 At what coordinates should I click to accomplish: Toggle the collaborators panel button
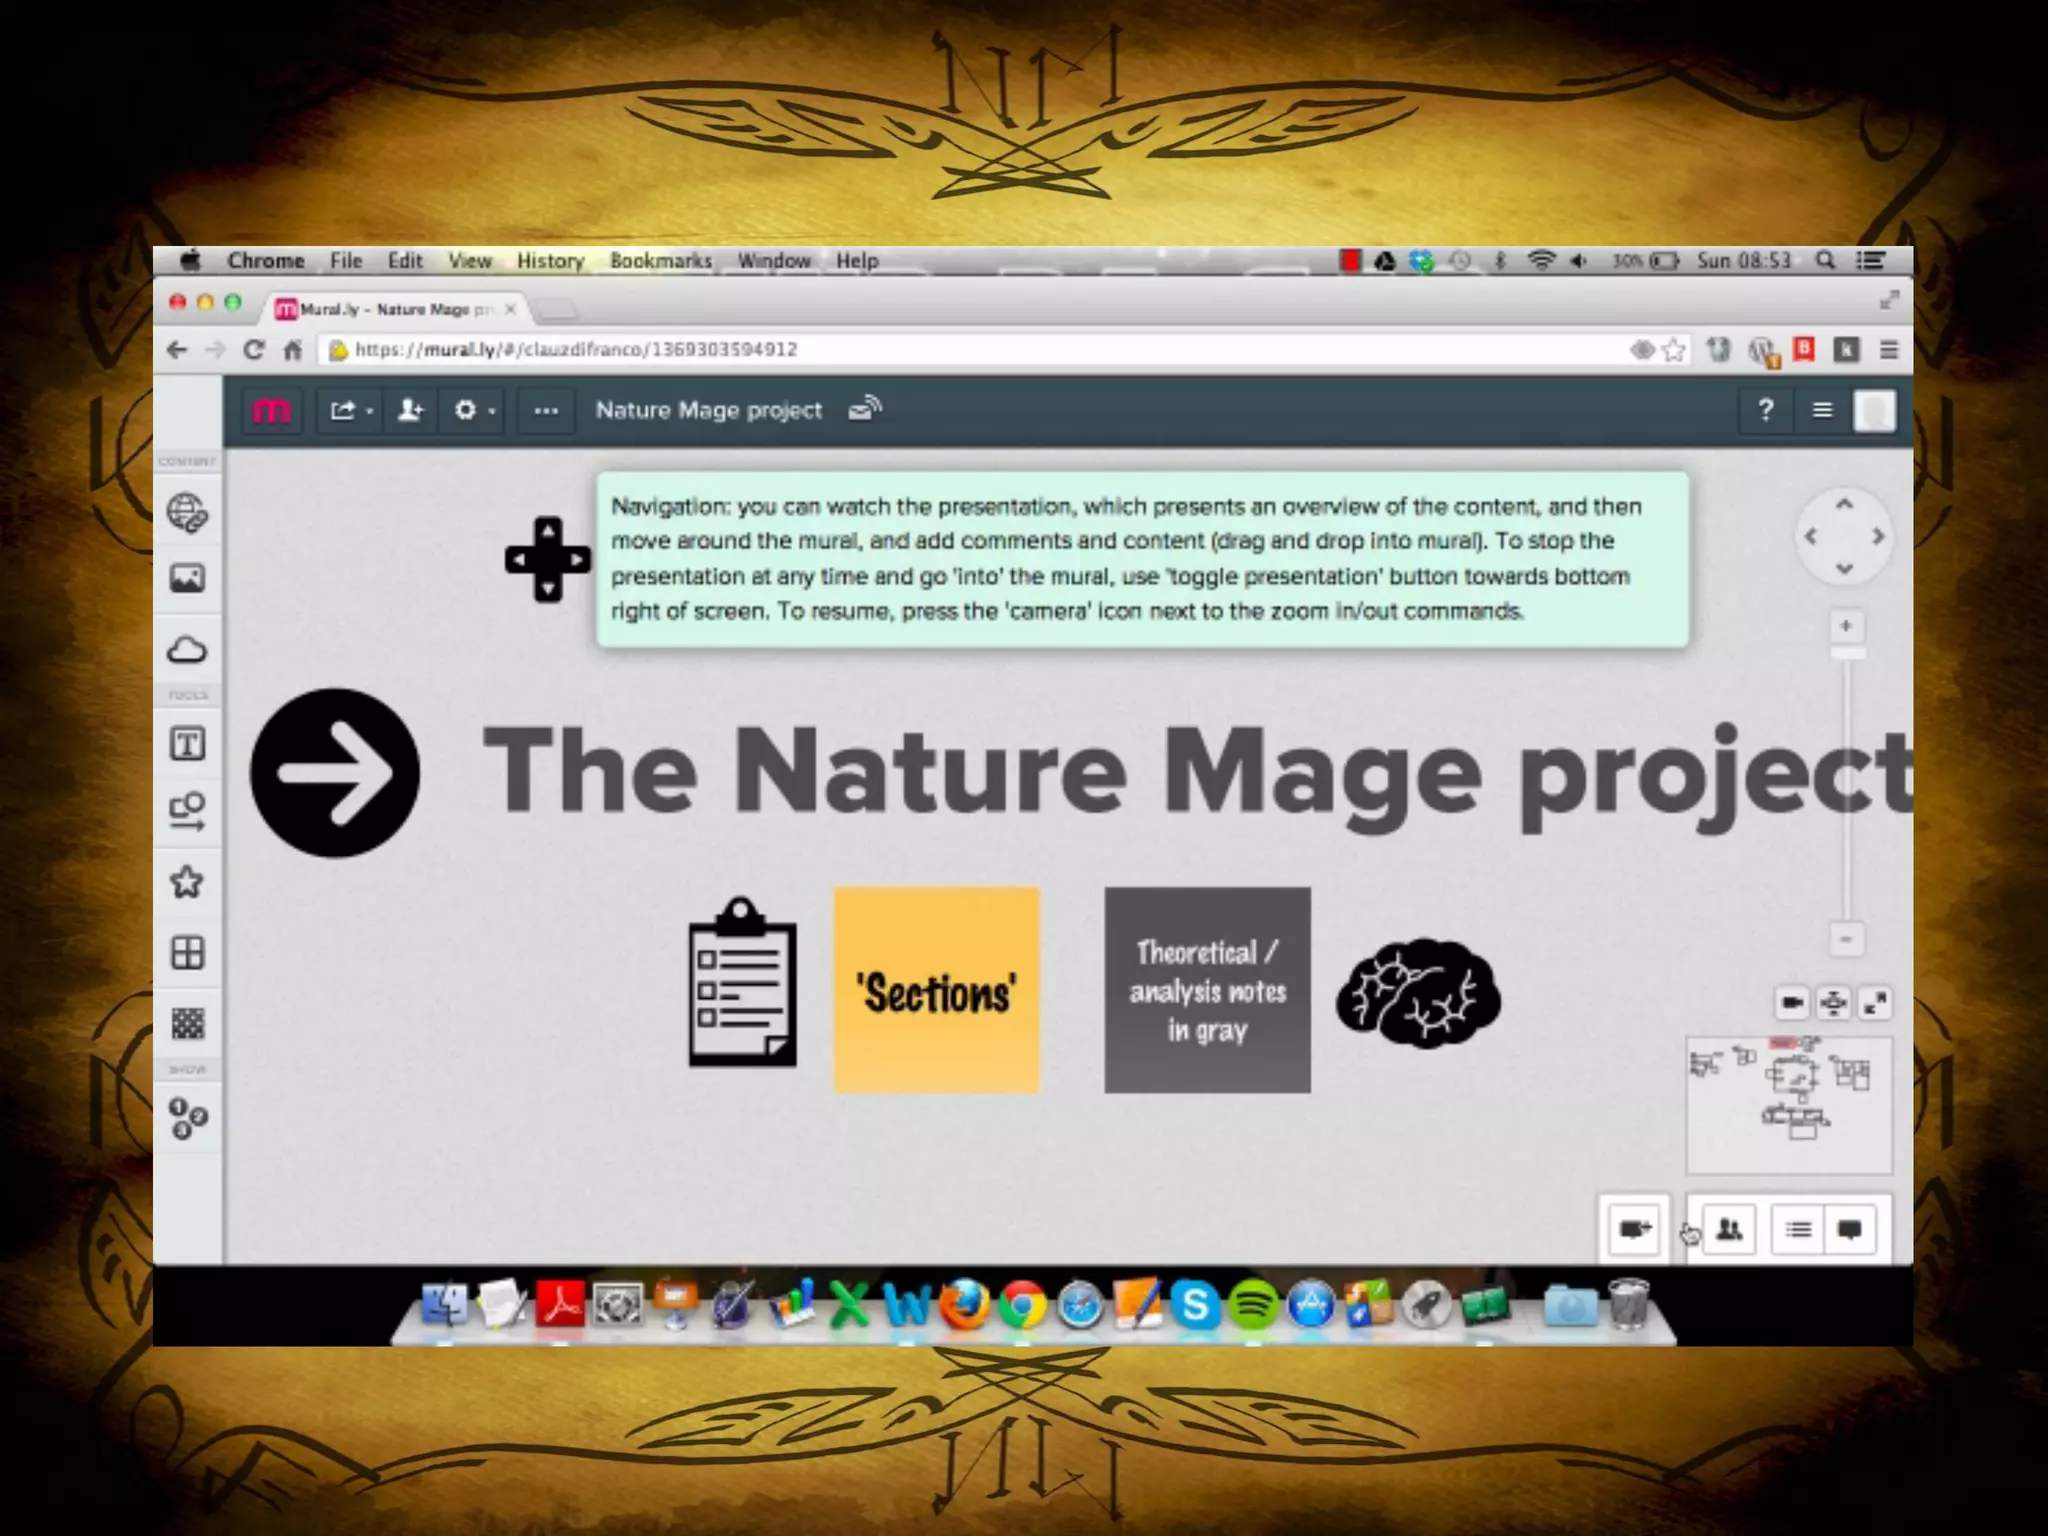tap(1729, 1229)
